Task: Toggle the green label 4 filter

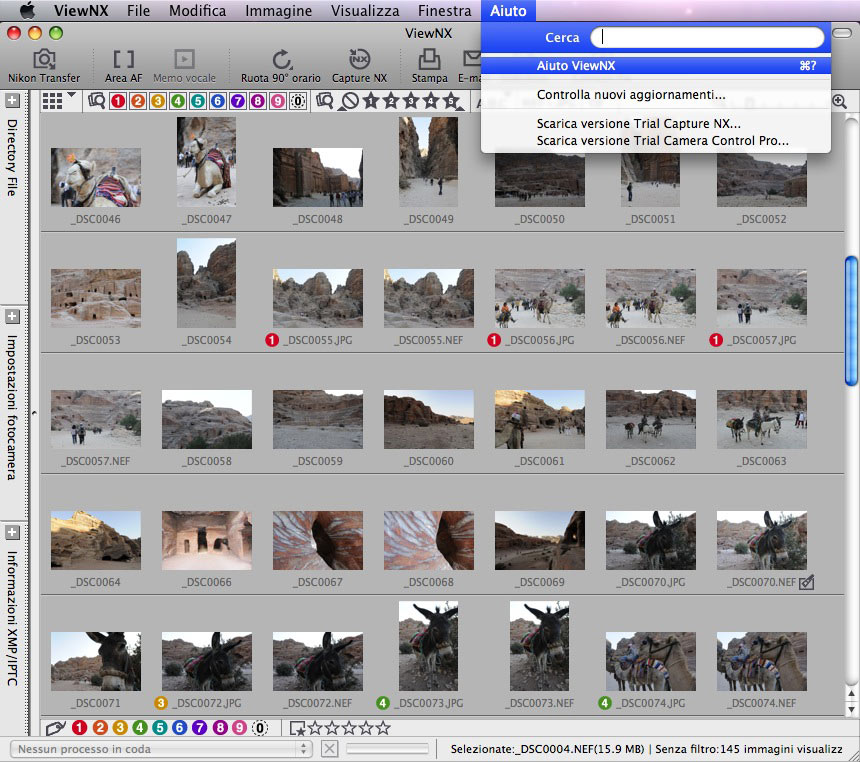Action: pos(178,101)
